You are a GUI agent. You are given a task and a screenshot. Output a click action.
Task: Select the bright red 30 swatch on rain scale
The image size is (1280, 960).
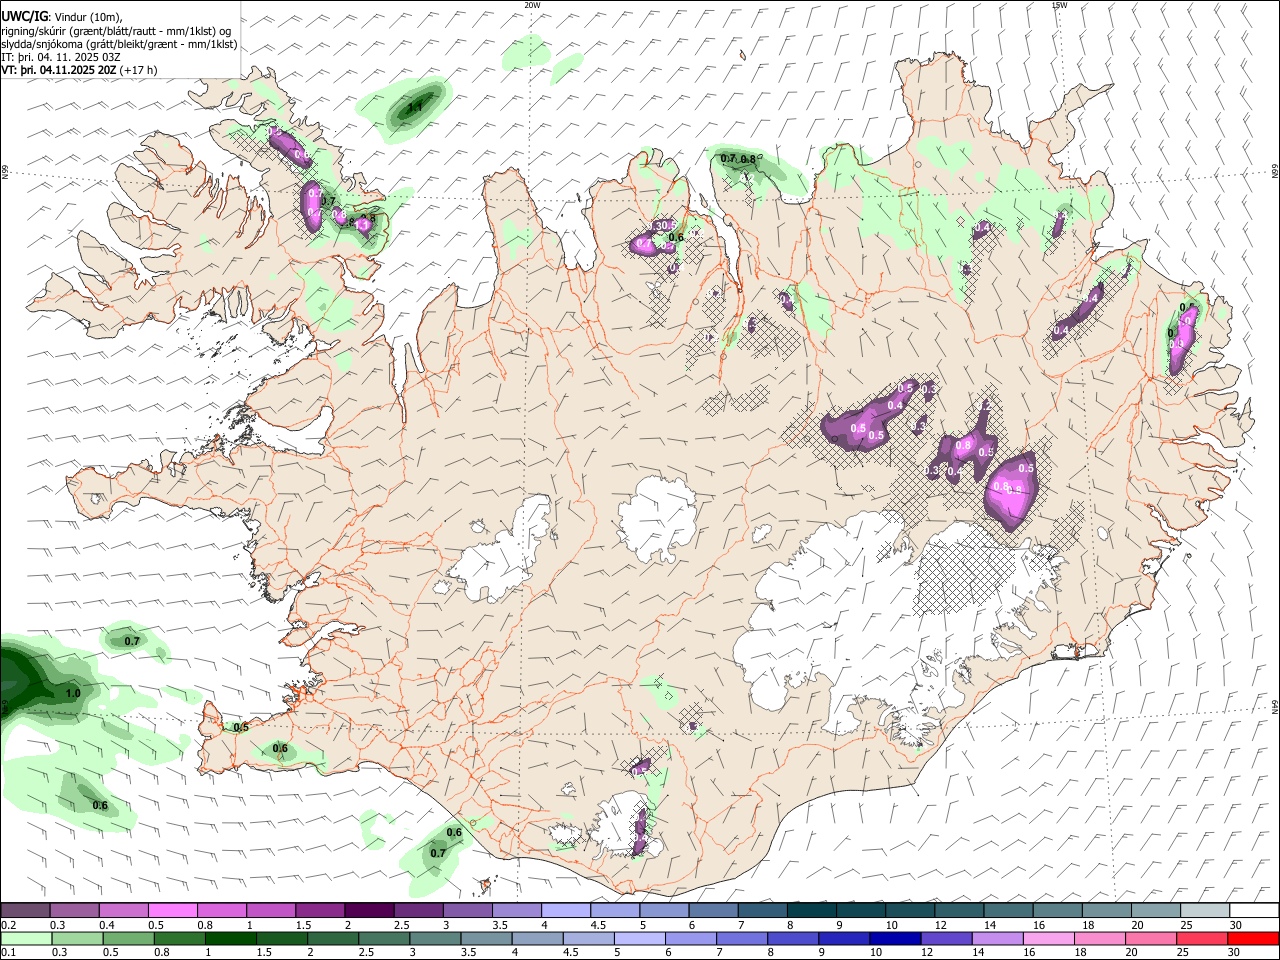[x=1253, y=939]
